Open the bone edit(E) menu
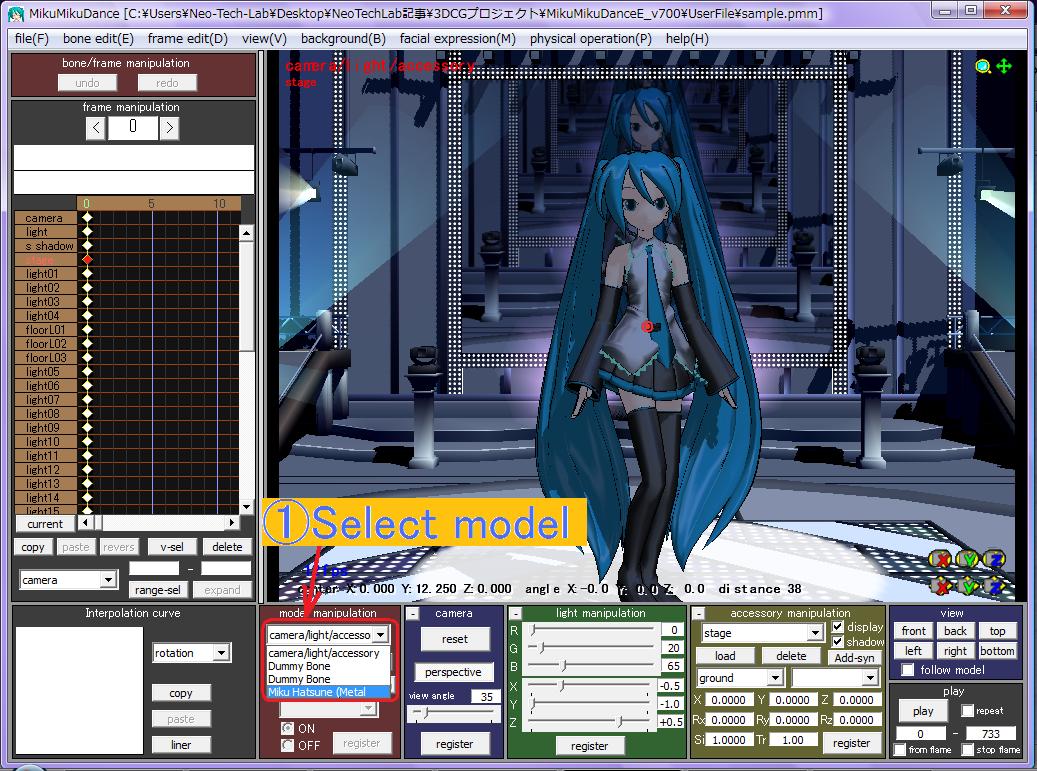1037x771 pixels. coord(98,38)
